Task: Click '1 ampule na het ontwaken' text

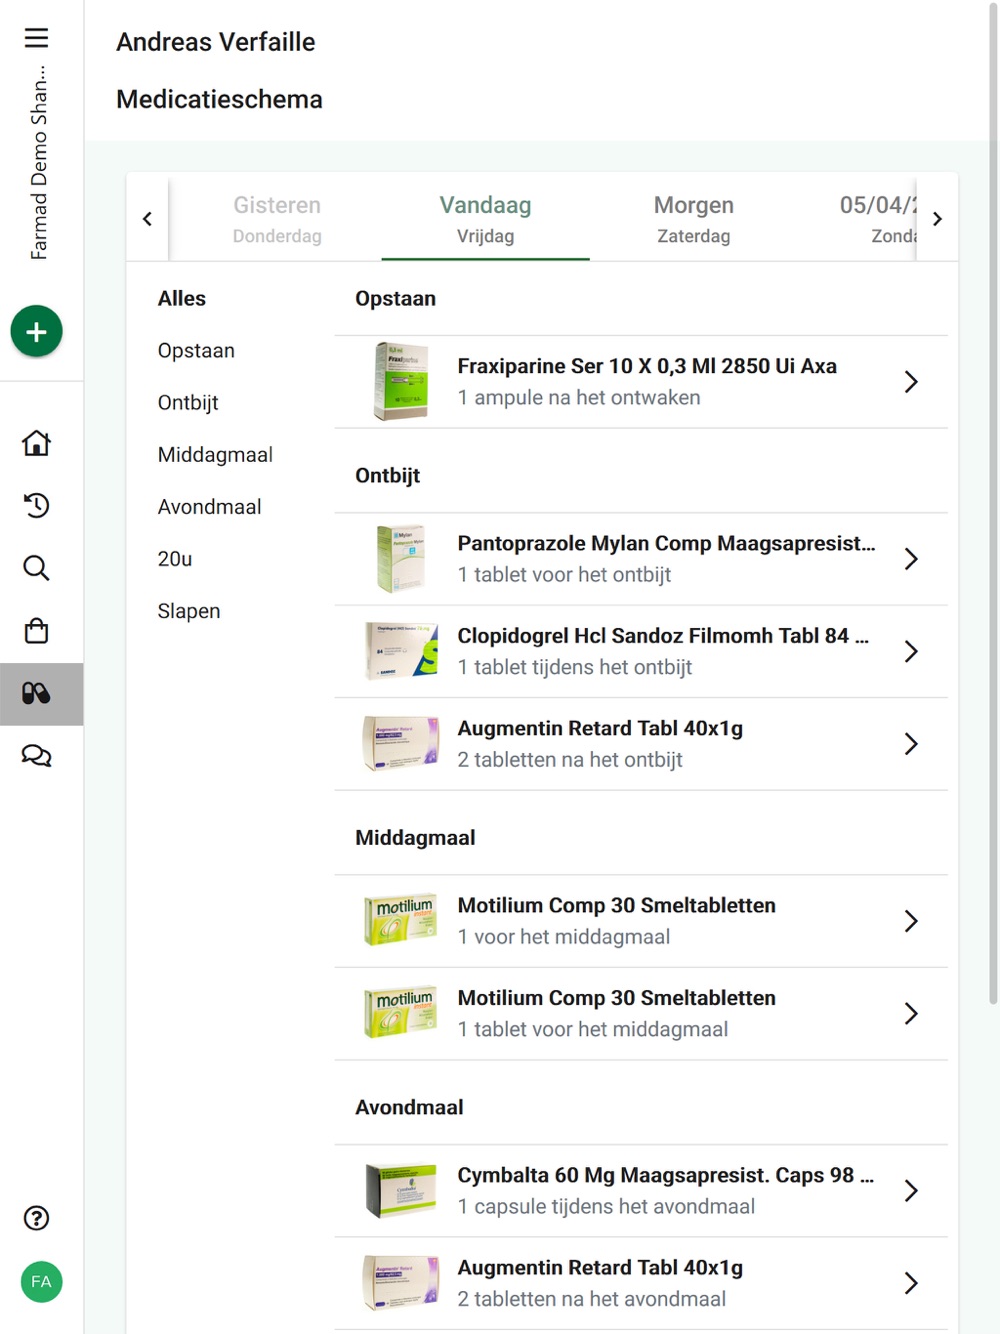Action: coord(579,397)
